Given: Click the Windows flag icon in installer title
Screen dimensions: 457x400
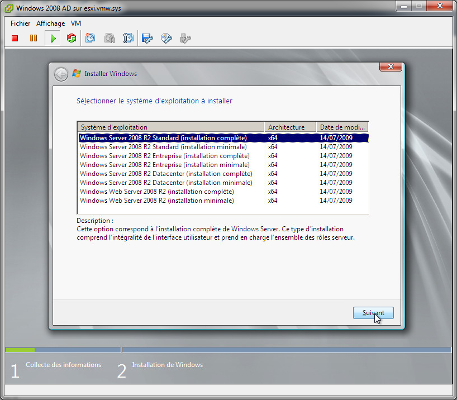Looking at the screenshot, I should 77,73.
